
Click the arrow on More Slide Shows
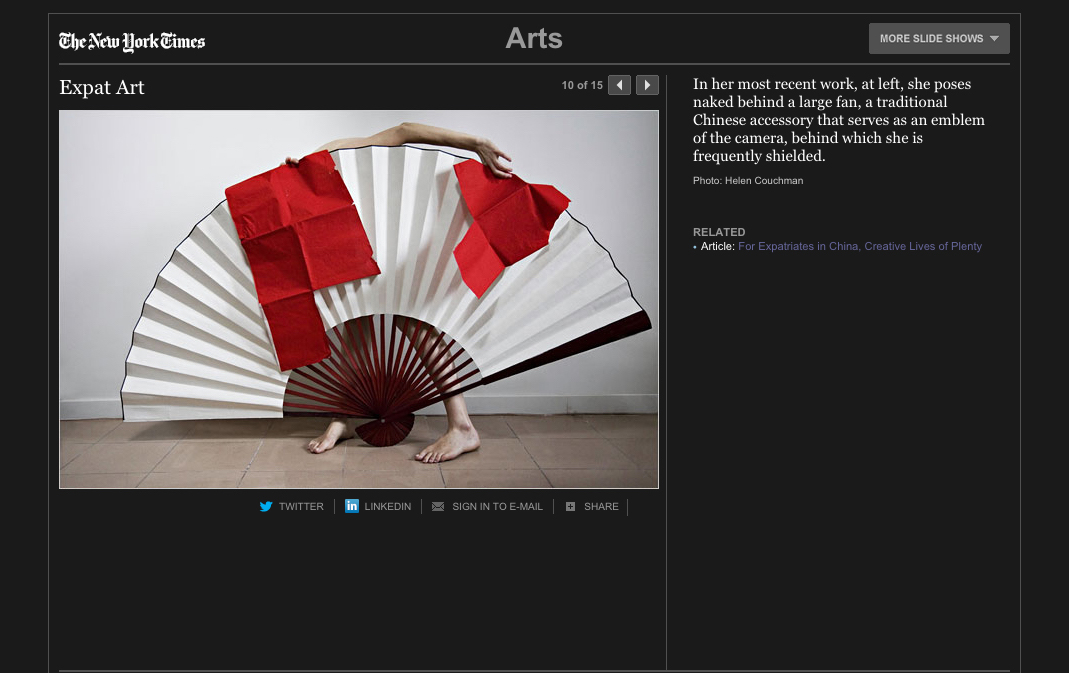pos(994,39)
